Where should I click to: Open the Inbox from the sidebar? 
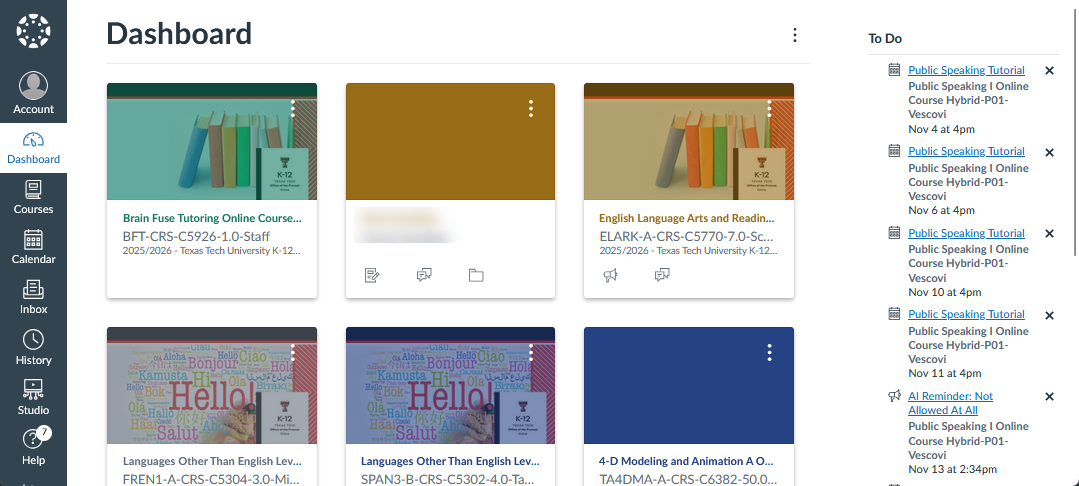click(x=33, y=296)
